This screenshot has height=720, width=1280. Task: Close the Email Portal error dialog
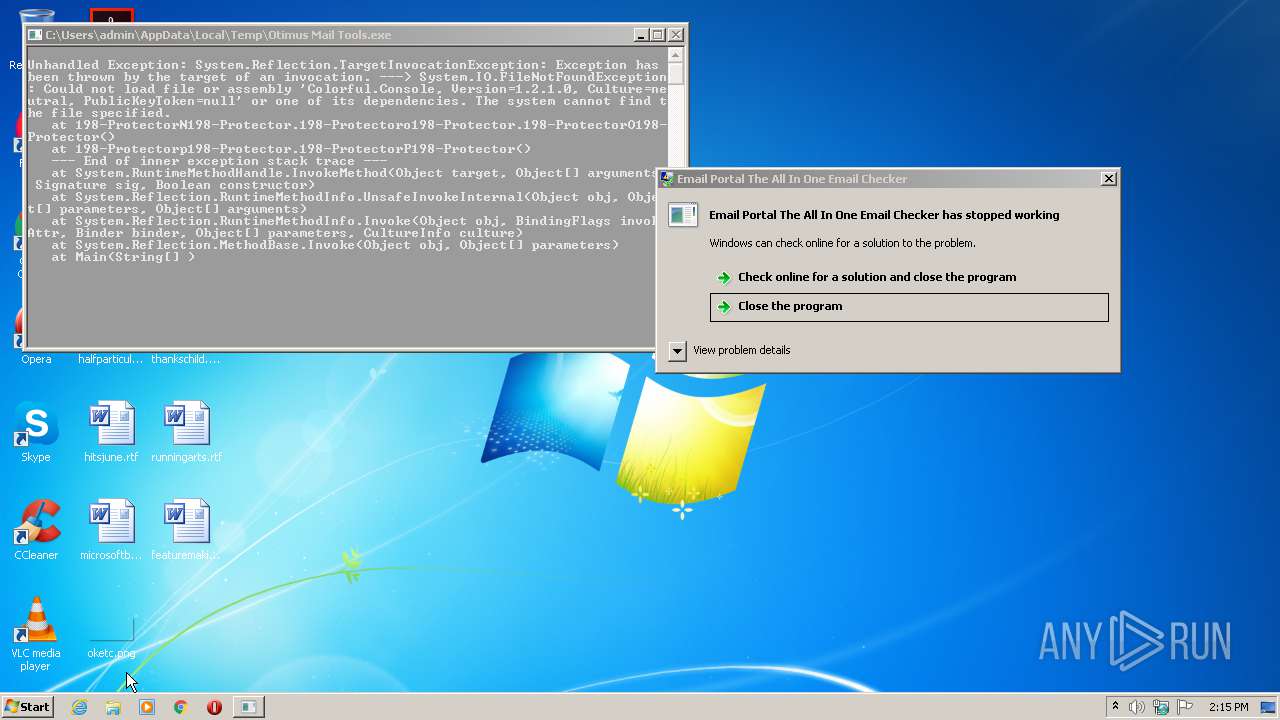pyautogui.click(x=1108, y=179)
